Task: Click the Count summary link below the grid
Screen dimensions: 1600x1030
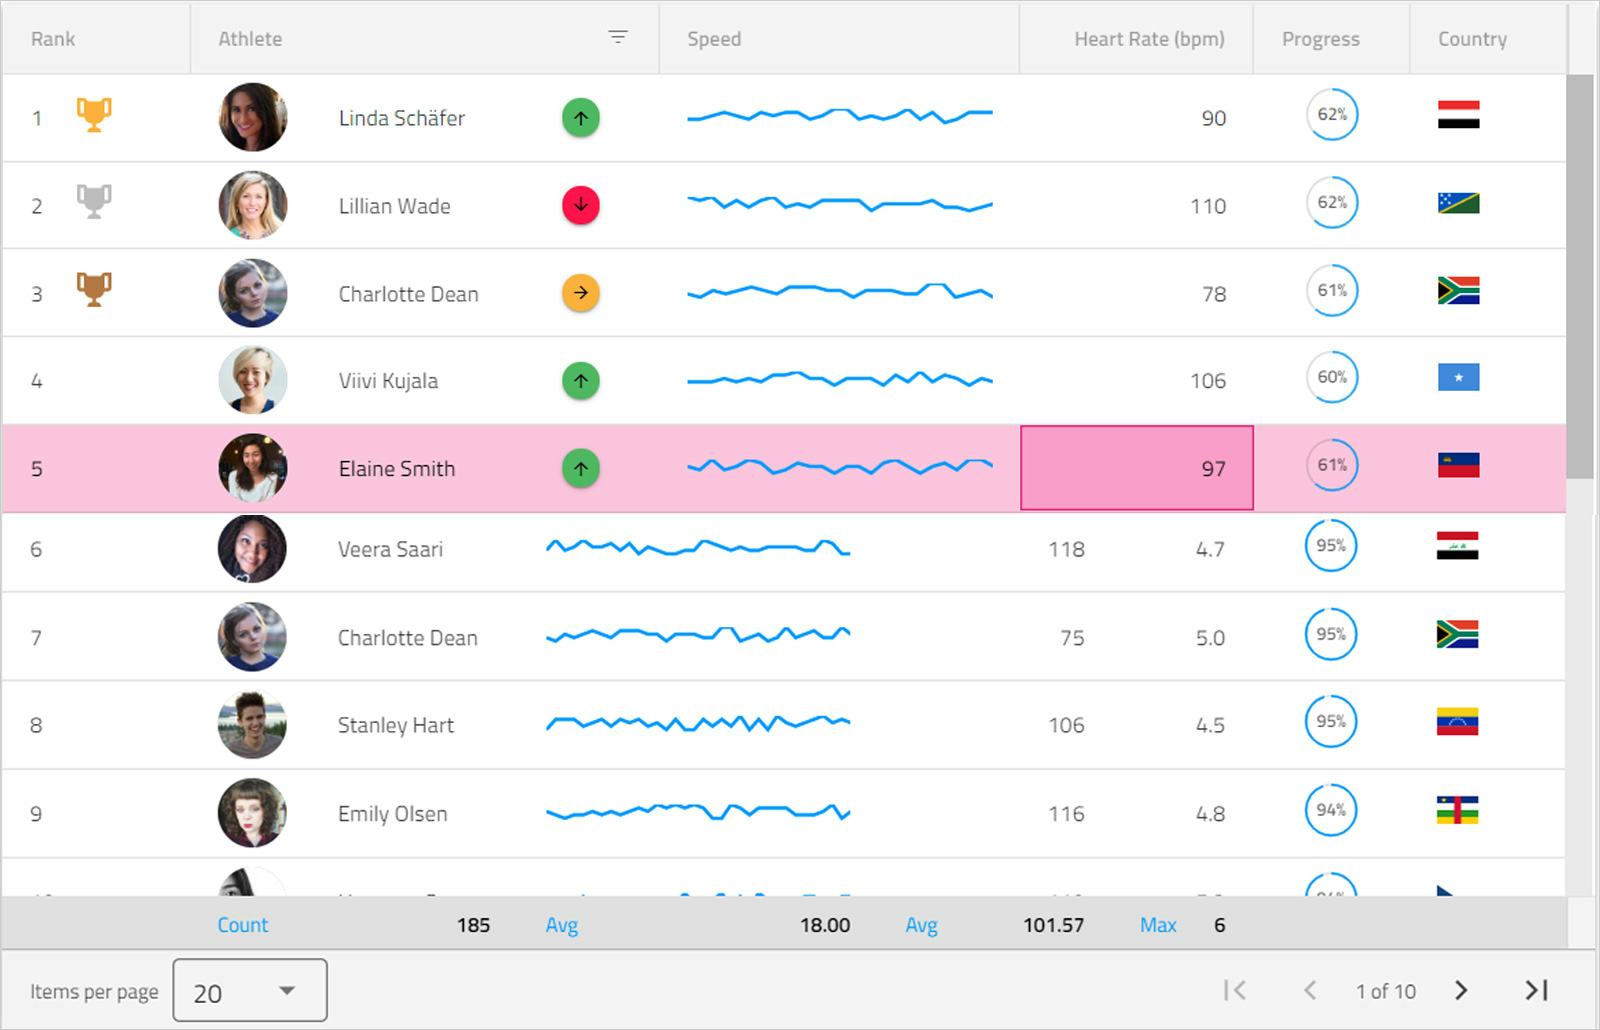Action: tap(243, 925)
